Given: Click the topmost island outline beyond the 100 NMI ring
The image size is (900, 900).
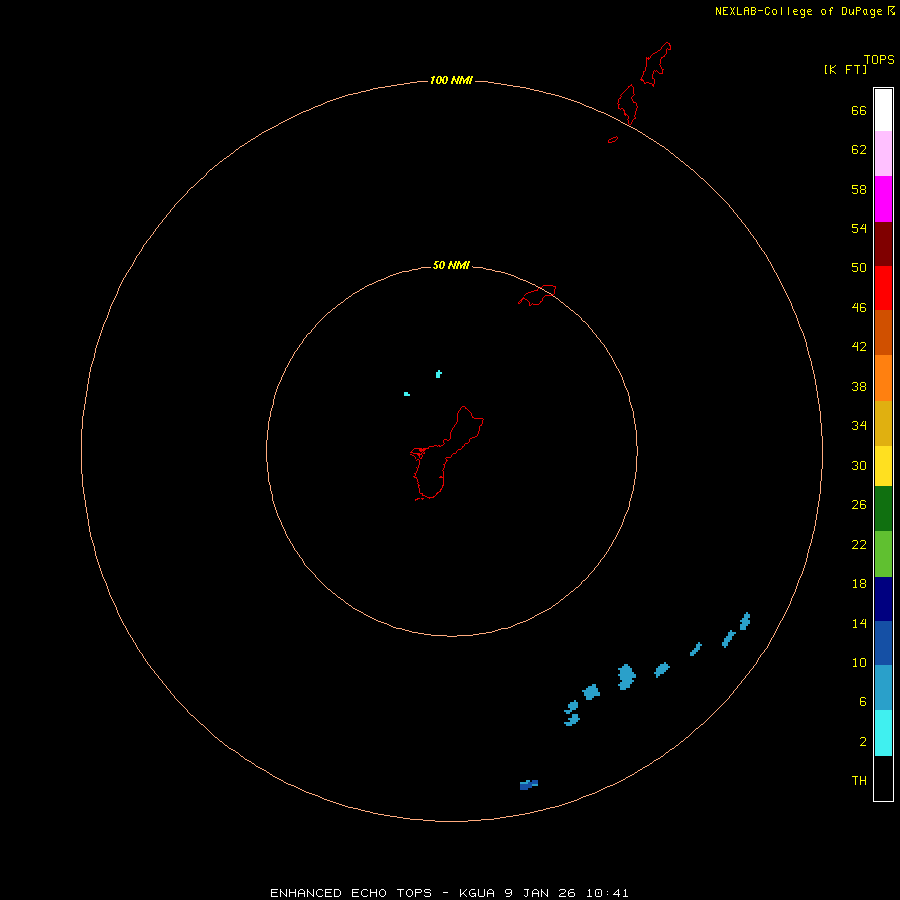Looking at the screenshot, I should 656,64.
